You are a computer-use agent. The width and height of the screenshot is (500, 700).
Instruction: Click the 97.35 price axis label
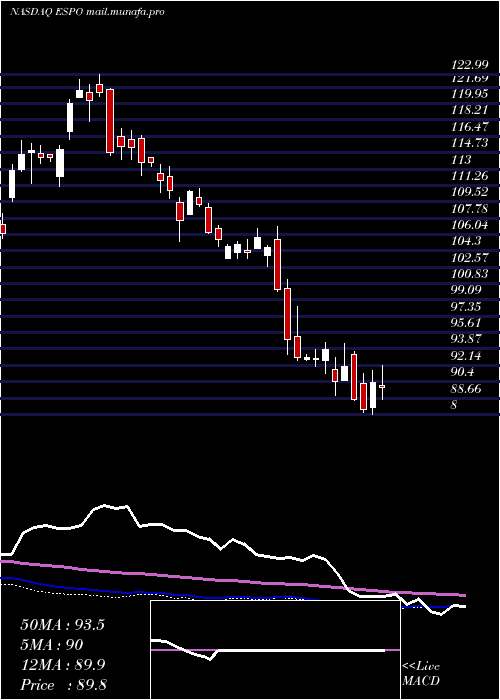coord(467,307)
